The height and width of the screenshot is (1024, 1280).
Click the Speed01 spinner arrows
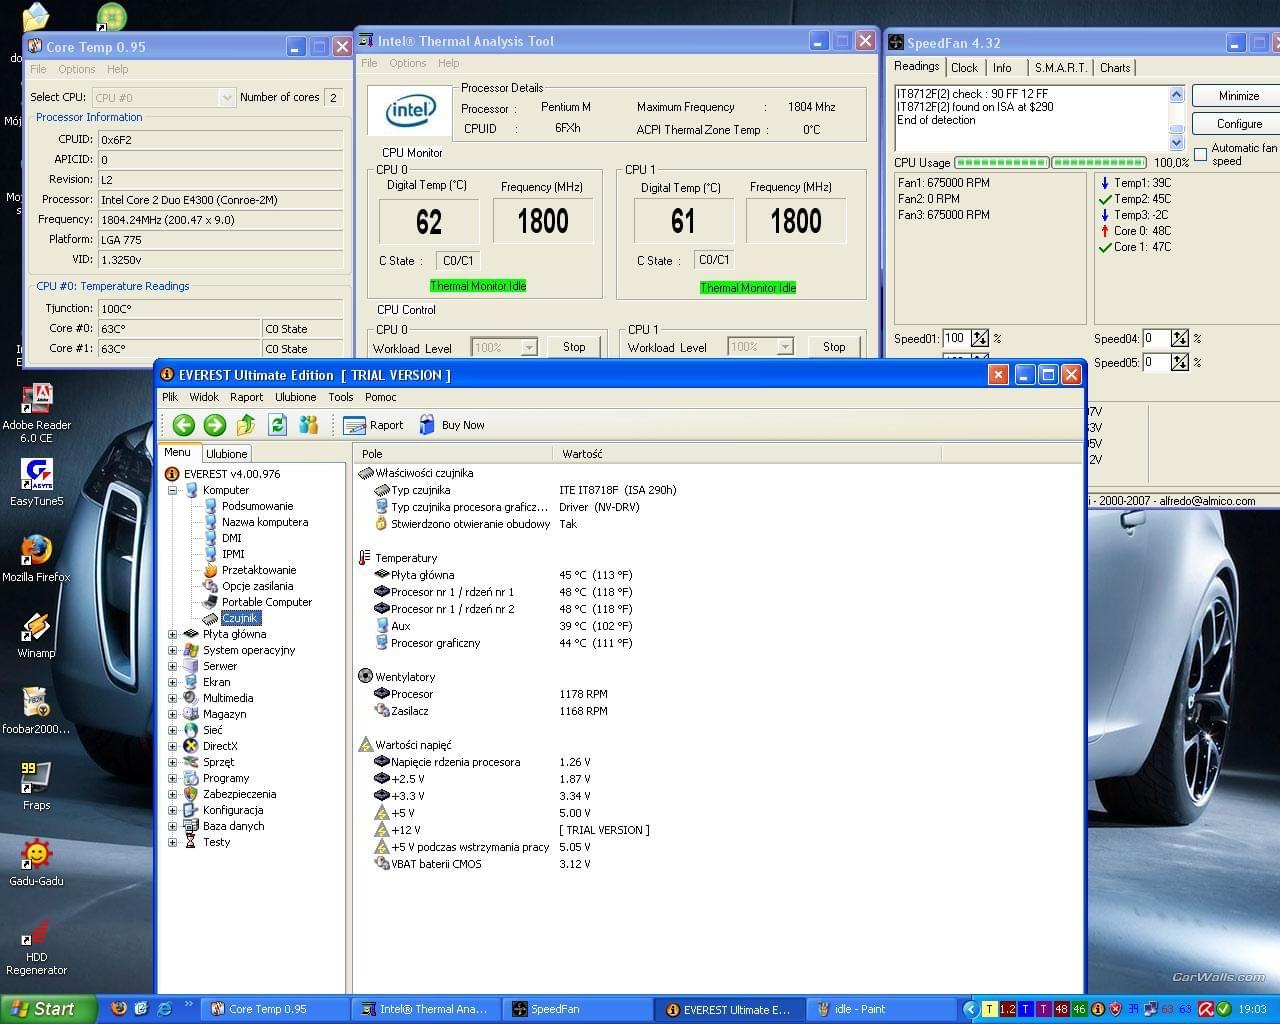pyautogui.click(x=980, y=338)
